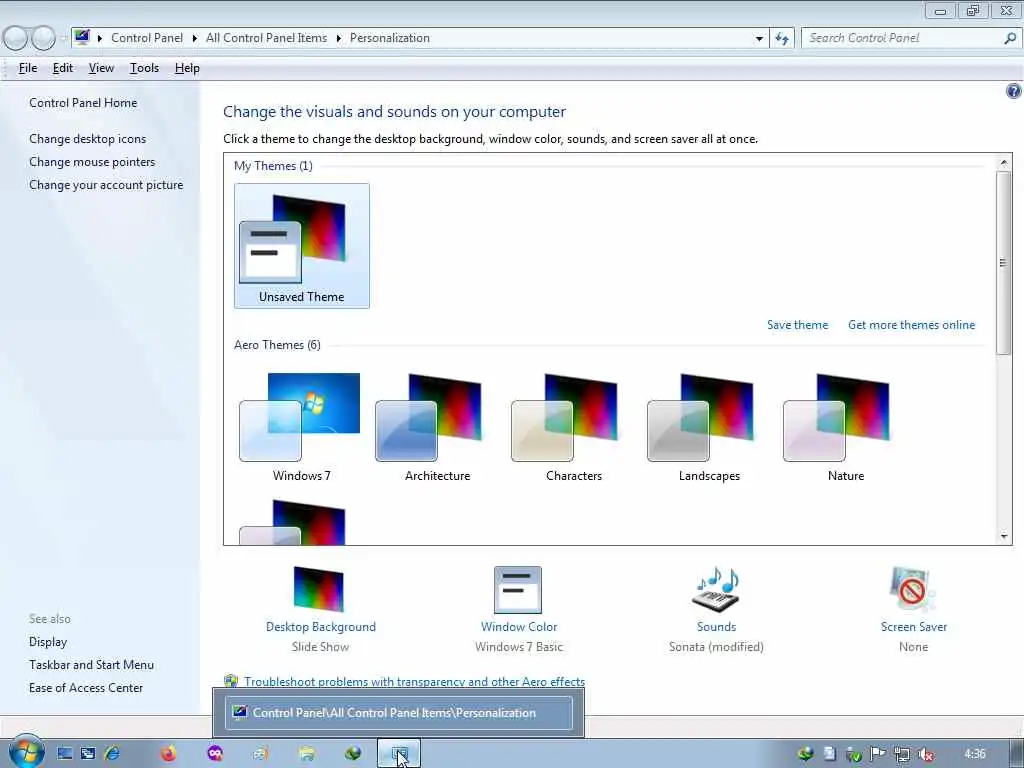The width and height of the screenshot is (1024, 768).
Task: Open Change your account picture
Action: click(x=106, y=185)
